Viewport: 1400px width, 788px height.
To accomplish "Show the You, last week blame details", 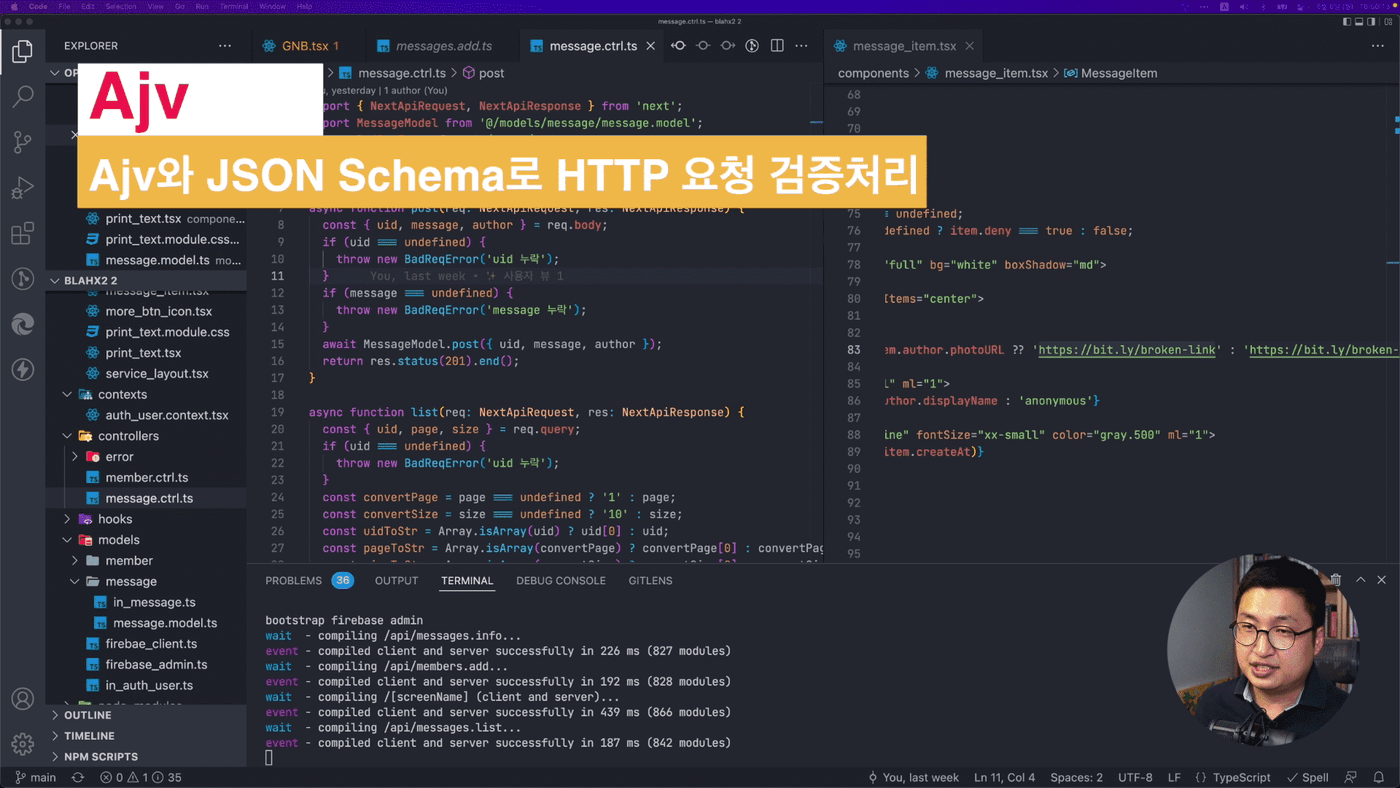I will (913, 777).
